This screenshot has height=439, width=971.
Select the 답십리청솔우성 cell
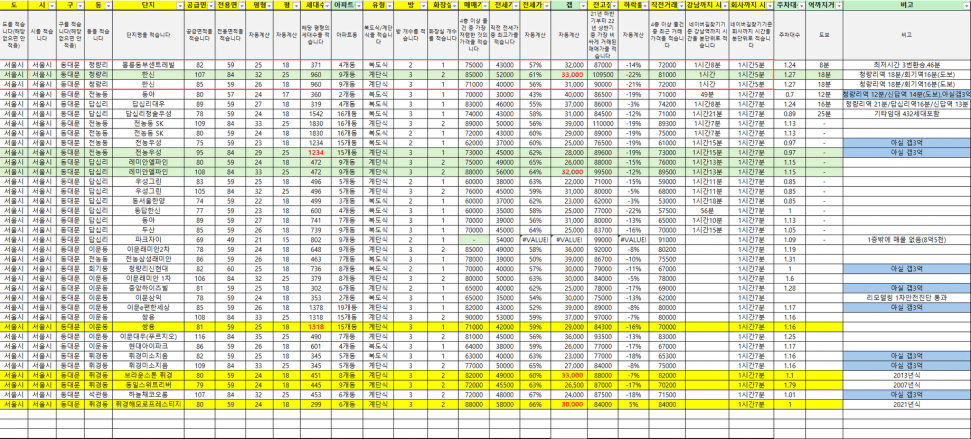click(149, 113)
